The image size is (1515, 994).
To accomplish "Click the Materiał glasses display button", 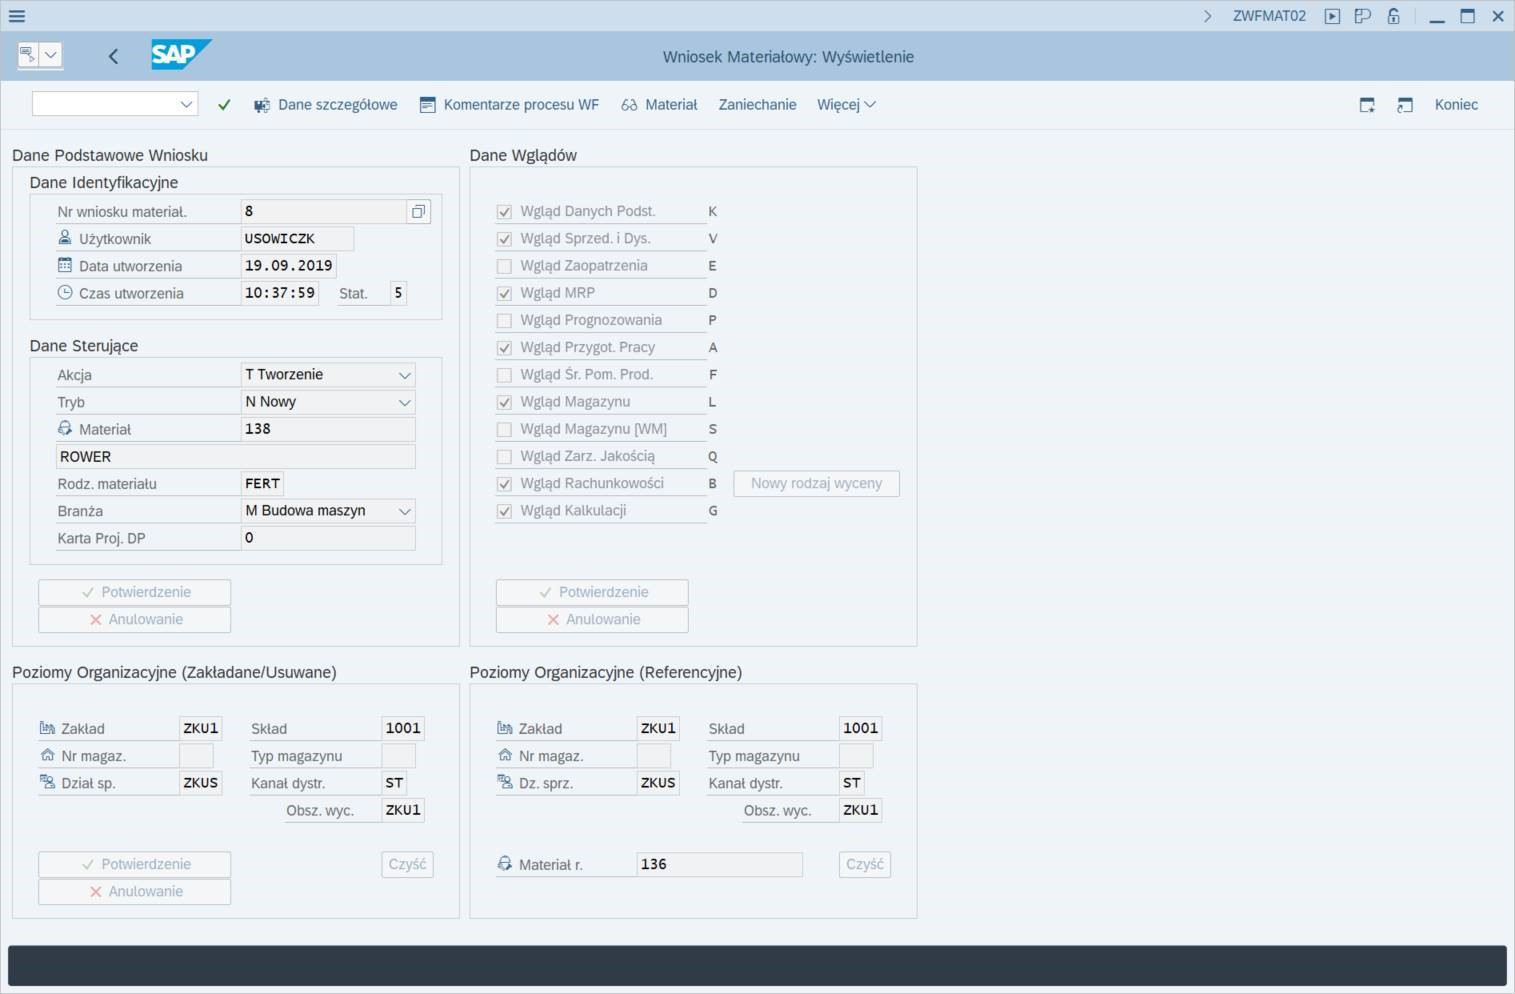I will 659,105.
